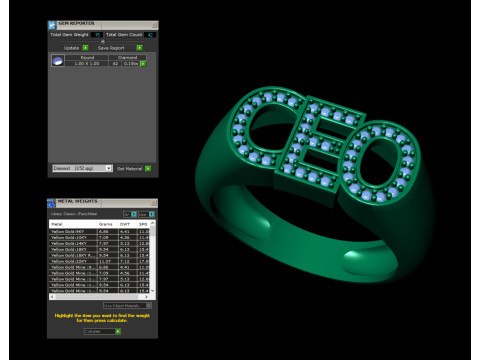Click the Metal column header
This screenshot has height=360, width=480.
coord(73,224)
